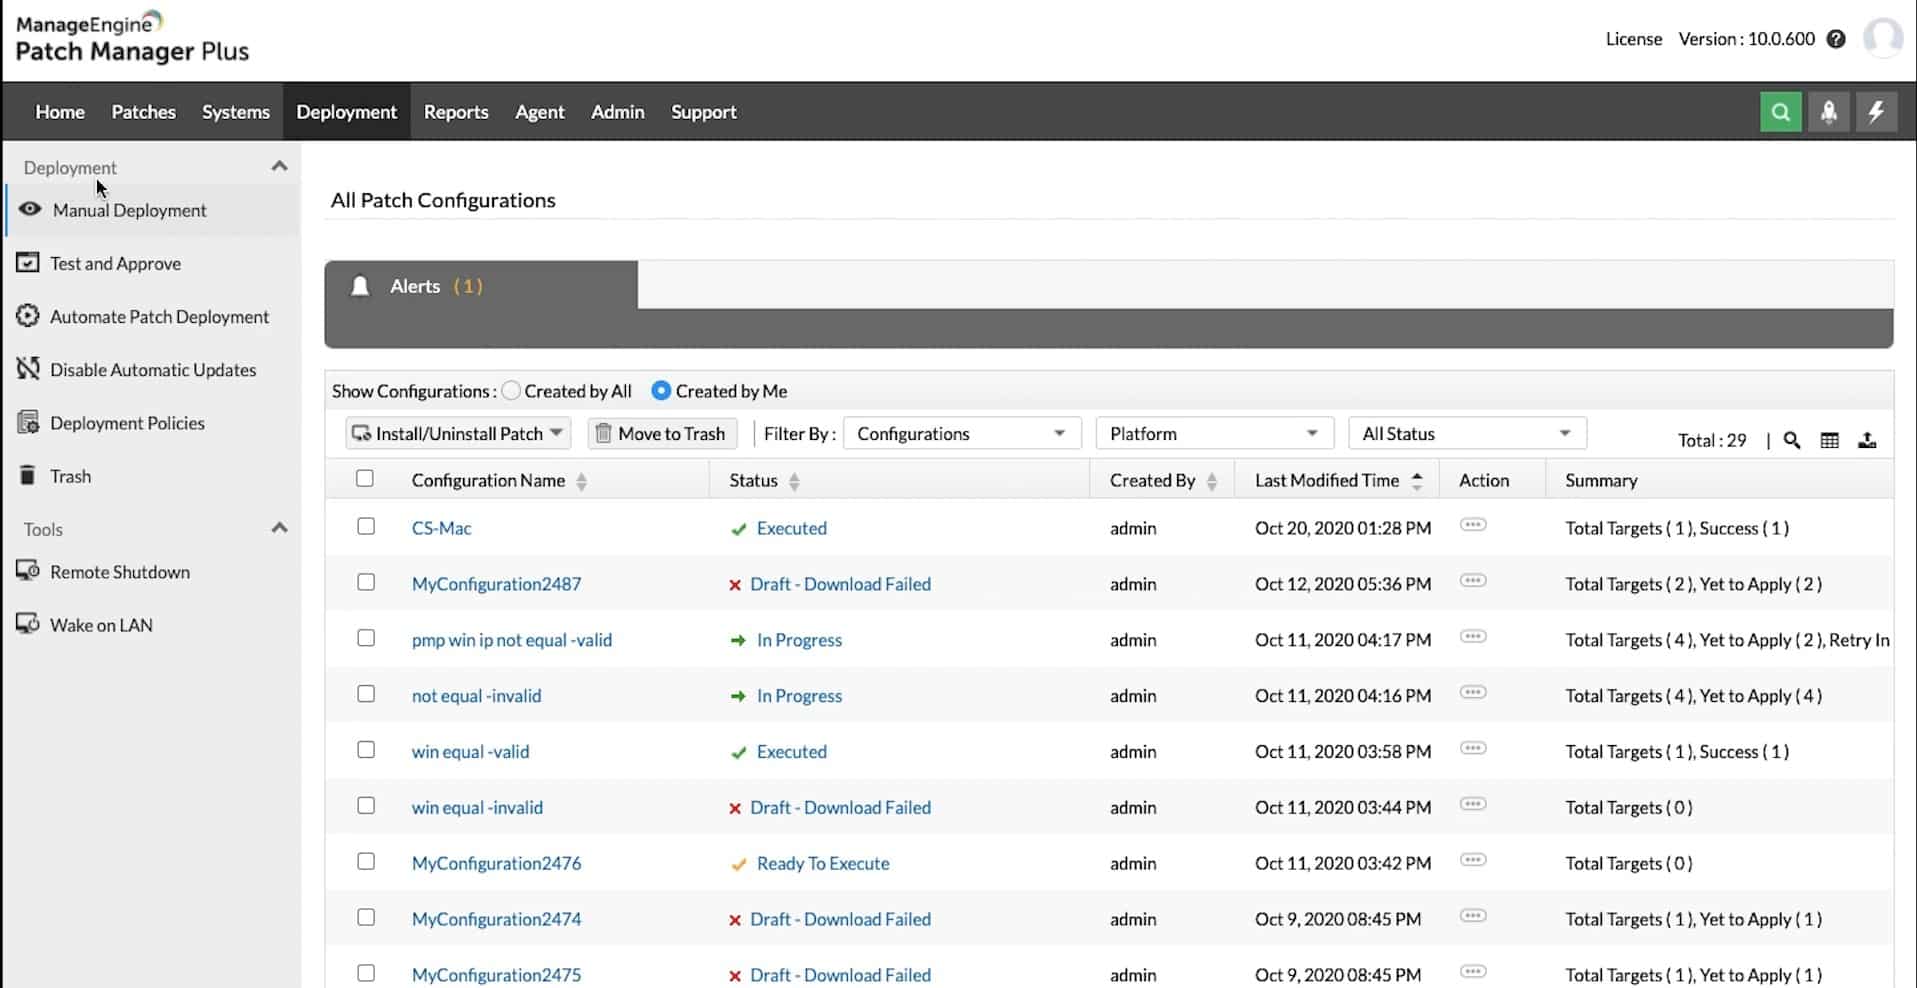Click the Trash bin sidebar icon
The width and height of the screenshot is (1917, 988).
point(28,476)
